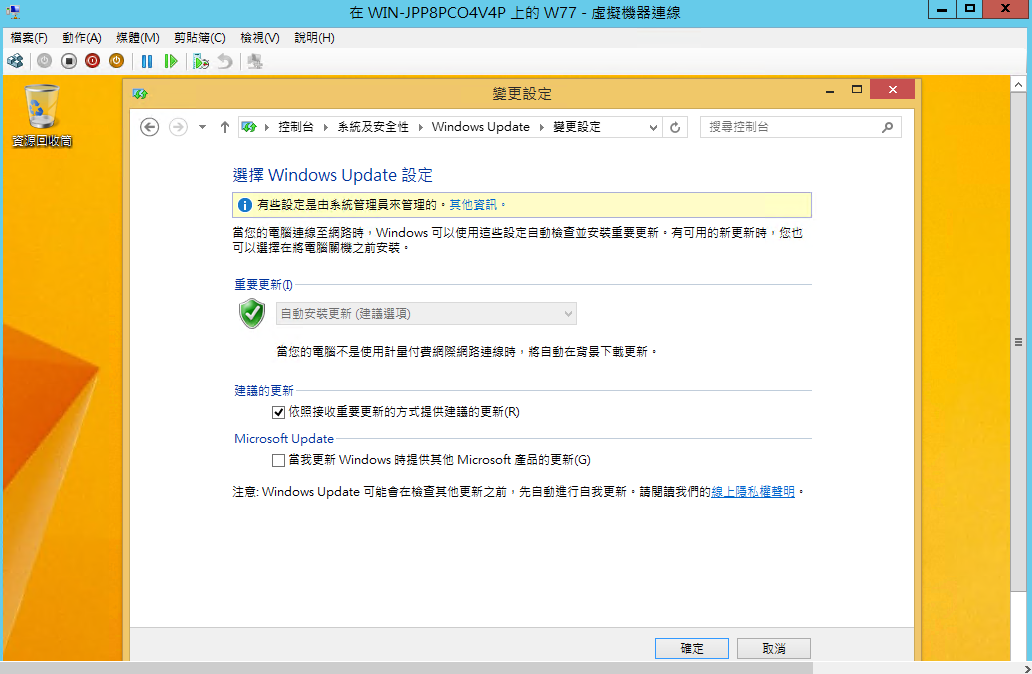Turn off the VM with black stop icon
Viewport: 1032px width, 674px height.
(x=68, y=61)
